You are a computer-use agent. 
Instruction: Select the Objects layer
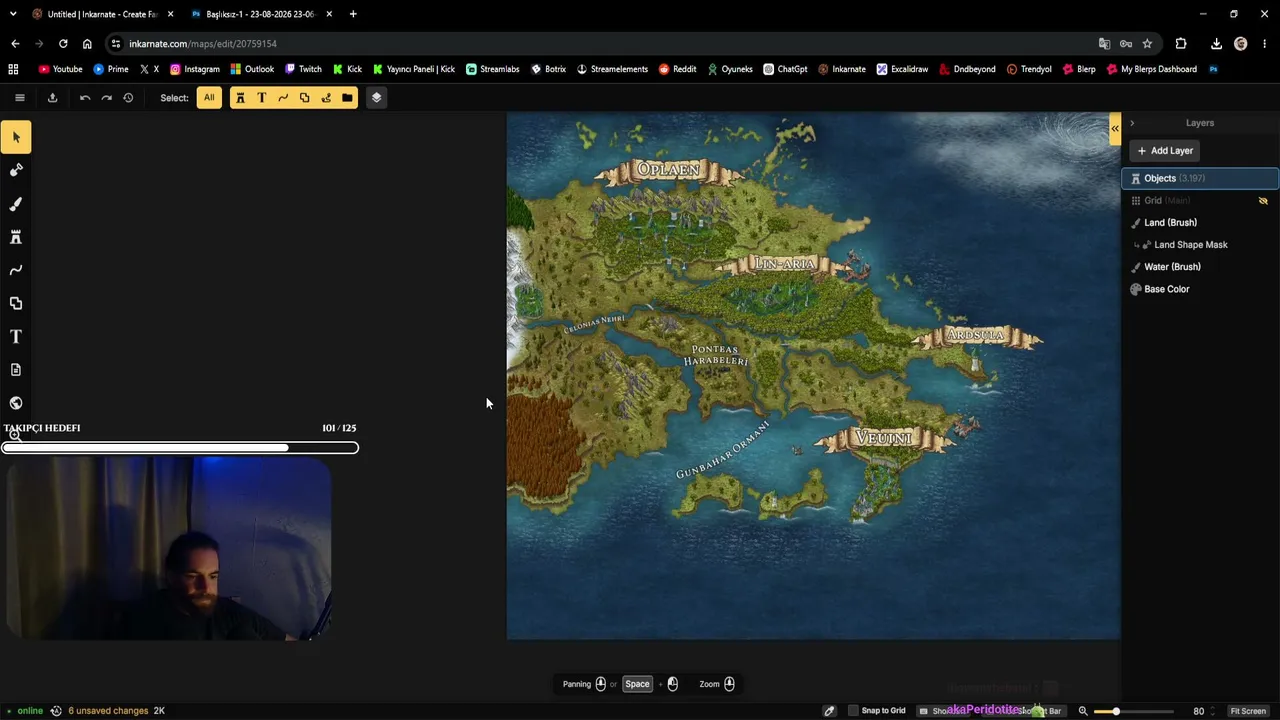[1200, 178]
